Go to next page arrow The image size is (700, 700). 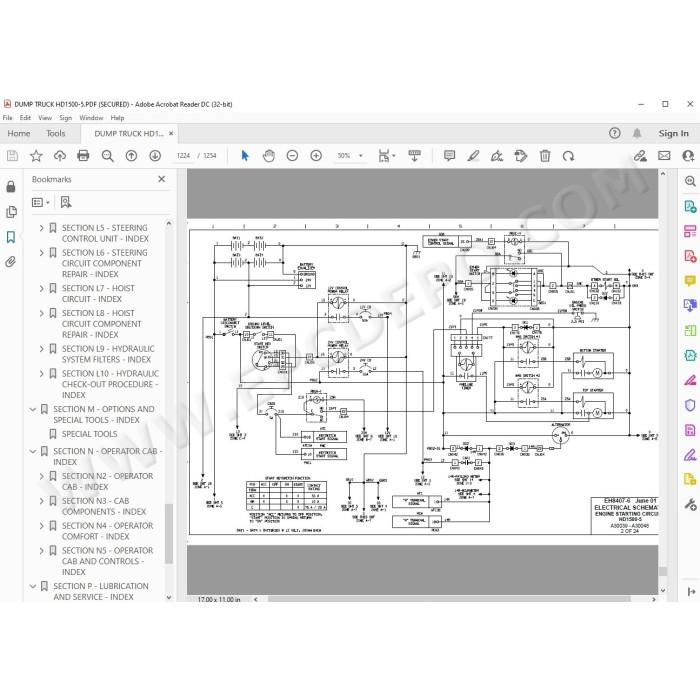(x=155, y=156)
